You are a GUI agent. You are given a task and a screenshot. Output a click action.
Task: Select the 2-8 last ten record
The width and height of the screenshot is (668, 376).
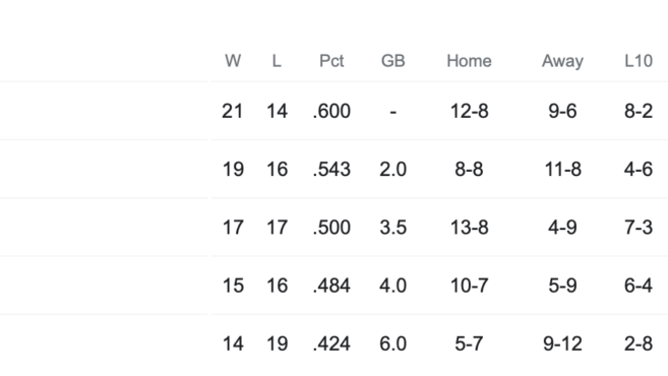638,344
